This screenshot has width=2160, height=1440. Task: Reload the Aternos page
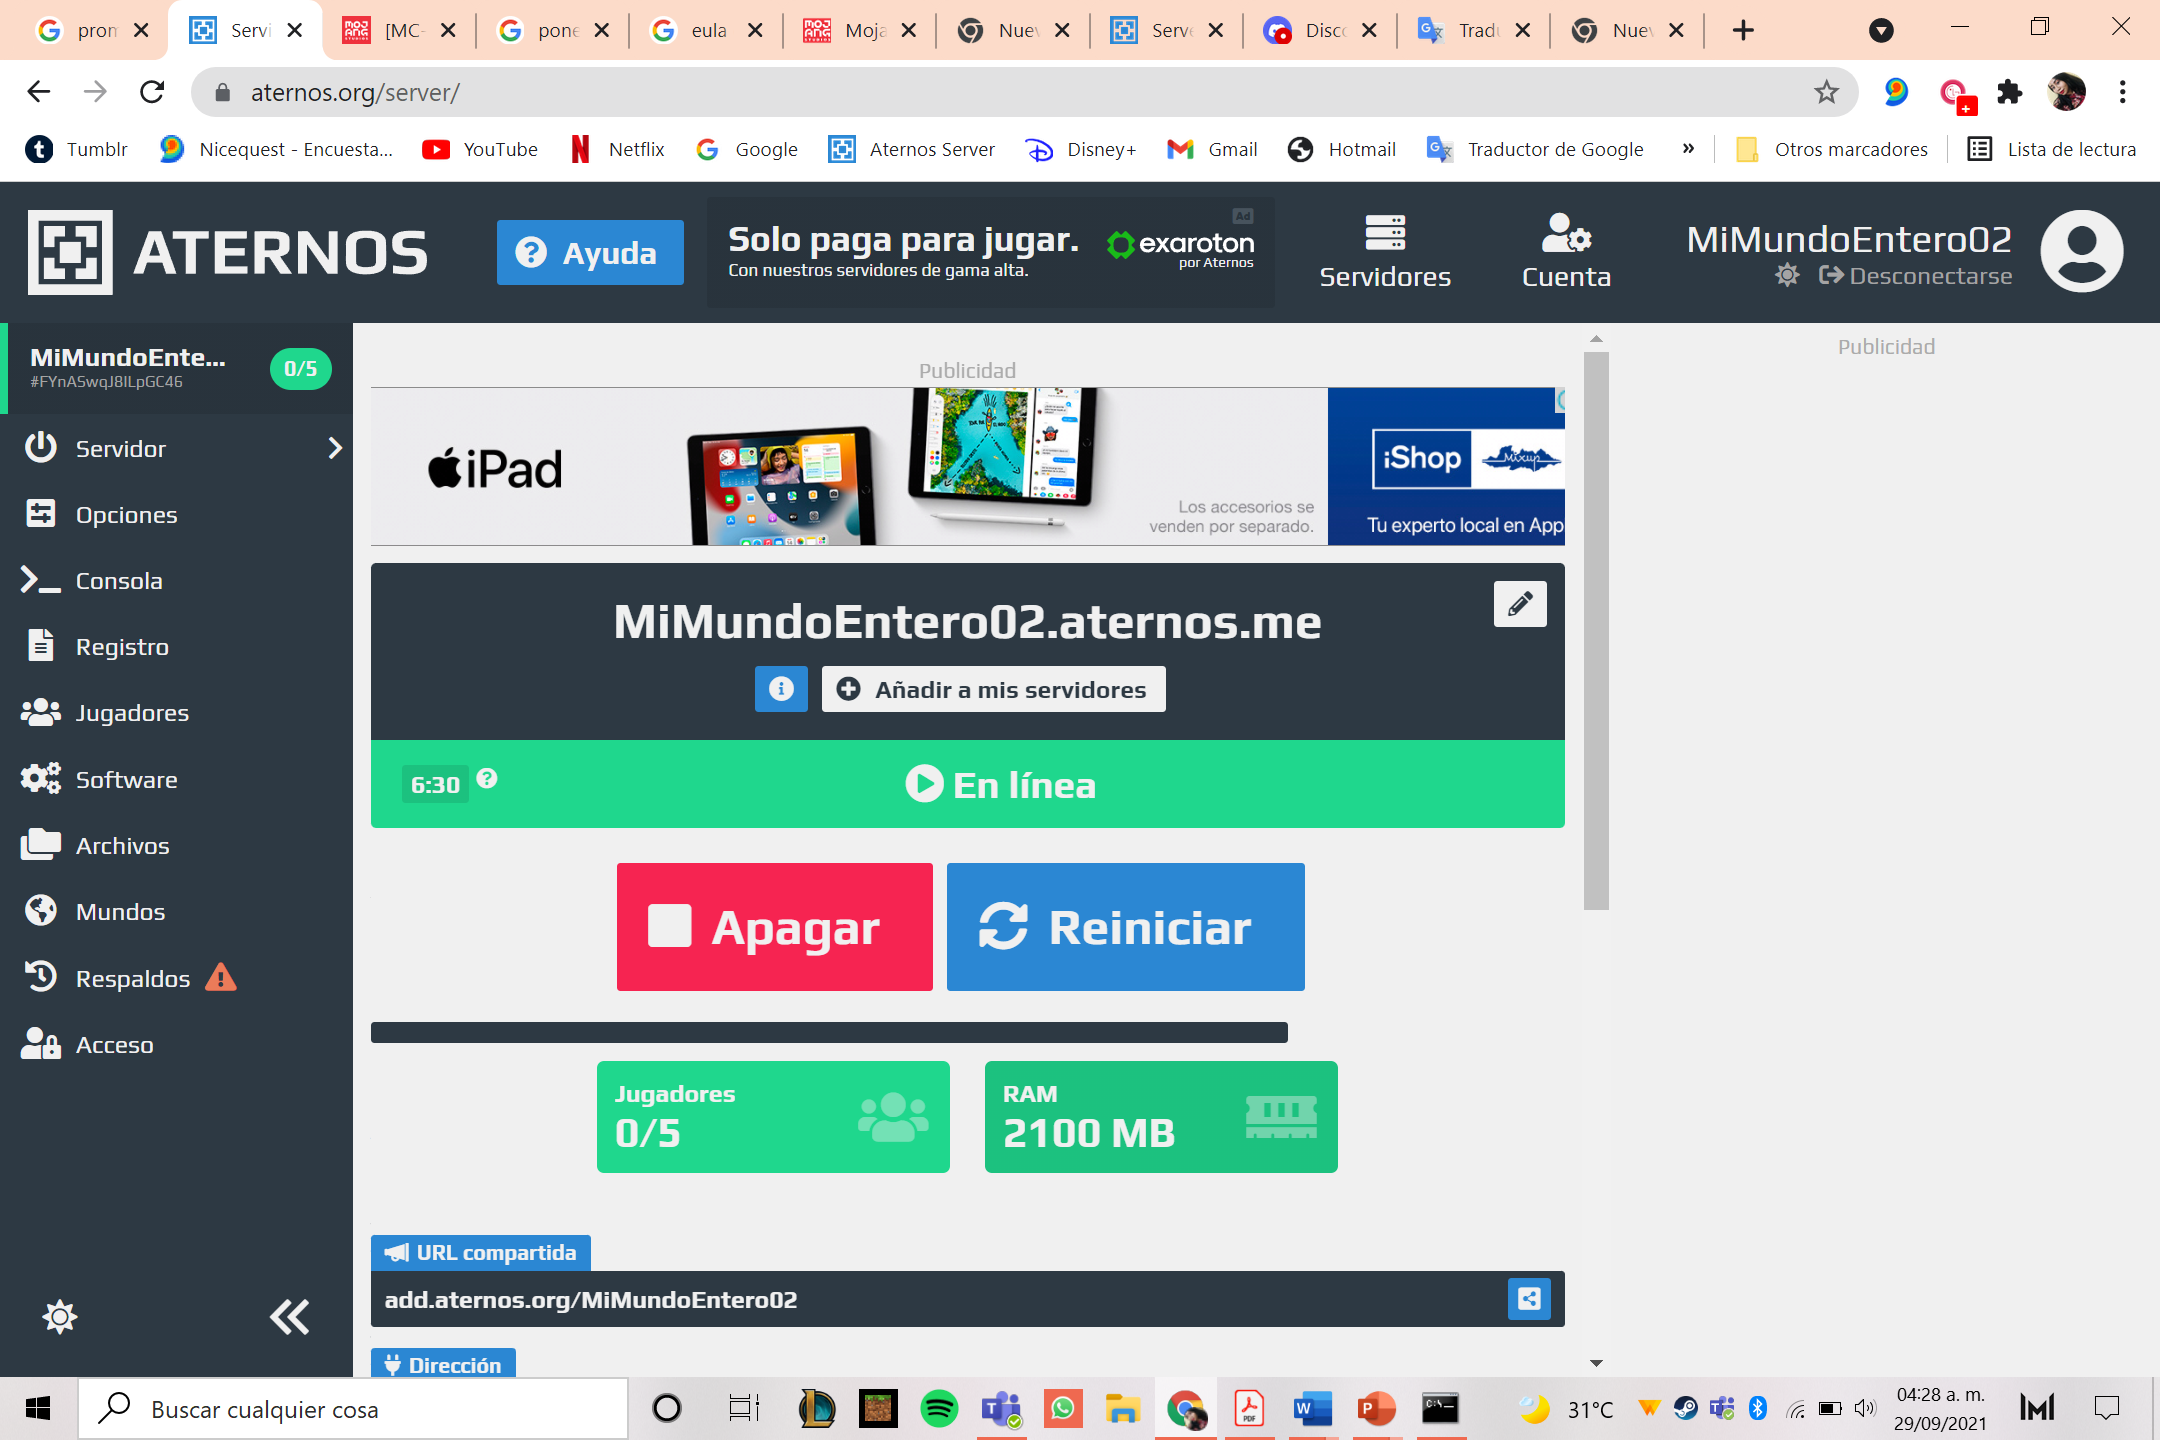(x=152, y=92)
